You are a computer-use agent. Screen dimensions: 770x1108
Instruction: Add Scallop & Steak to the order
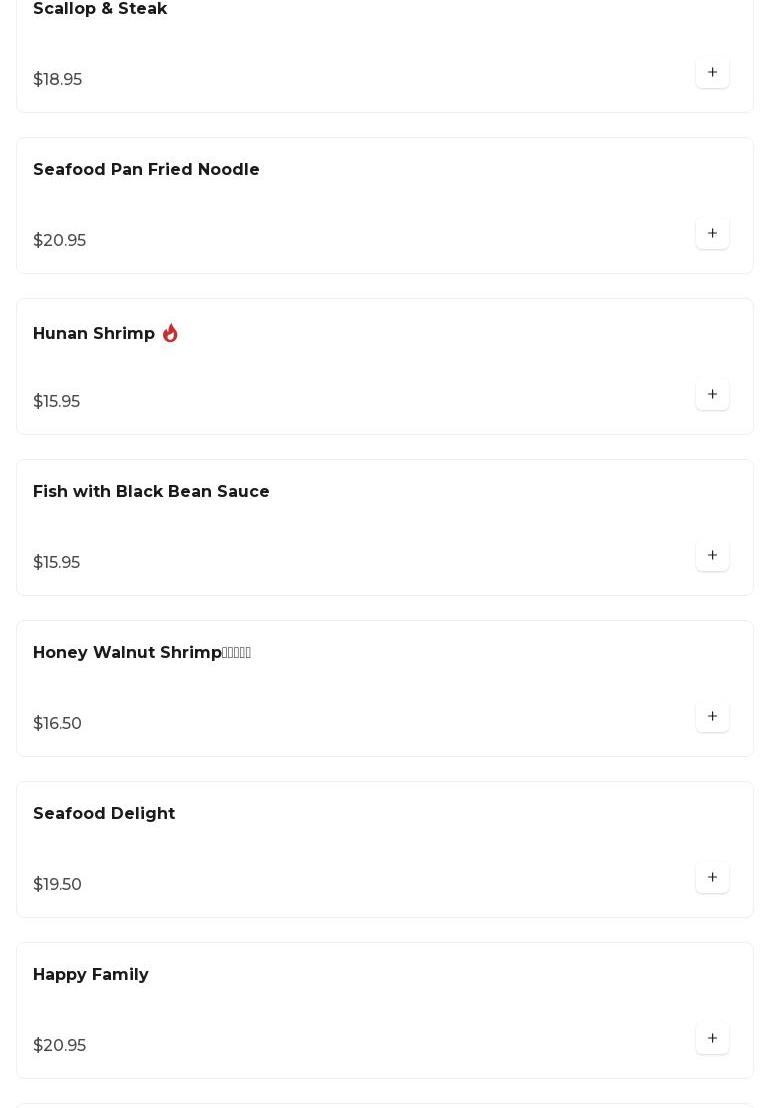click(712, 73)
